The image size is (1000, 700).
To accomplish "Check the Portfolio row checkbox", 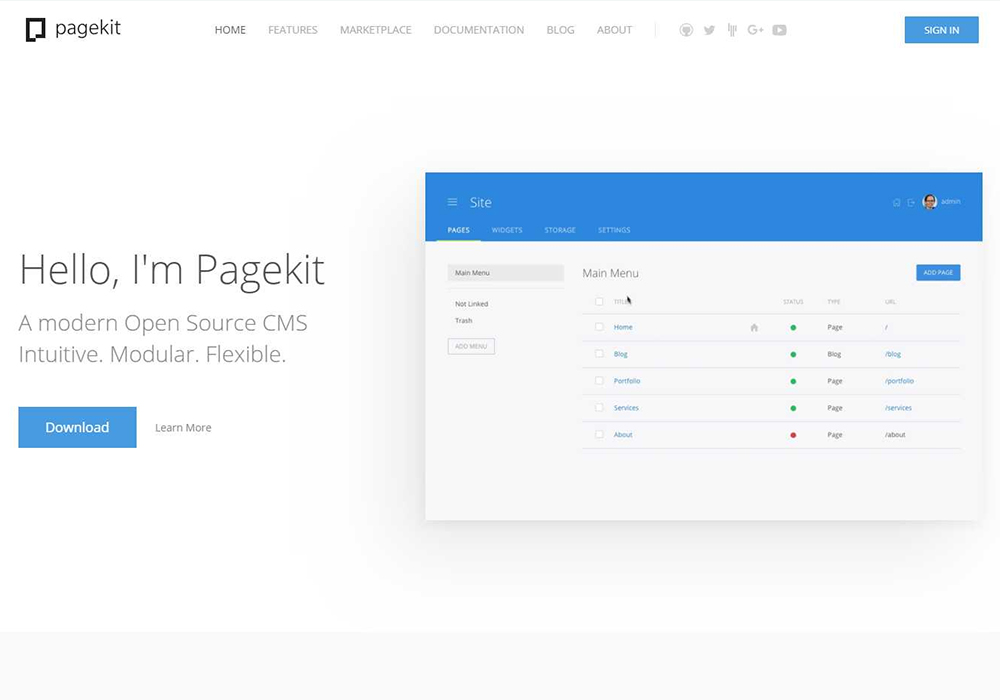I will click(x=599, y=381).
